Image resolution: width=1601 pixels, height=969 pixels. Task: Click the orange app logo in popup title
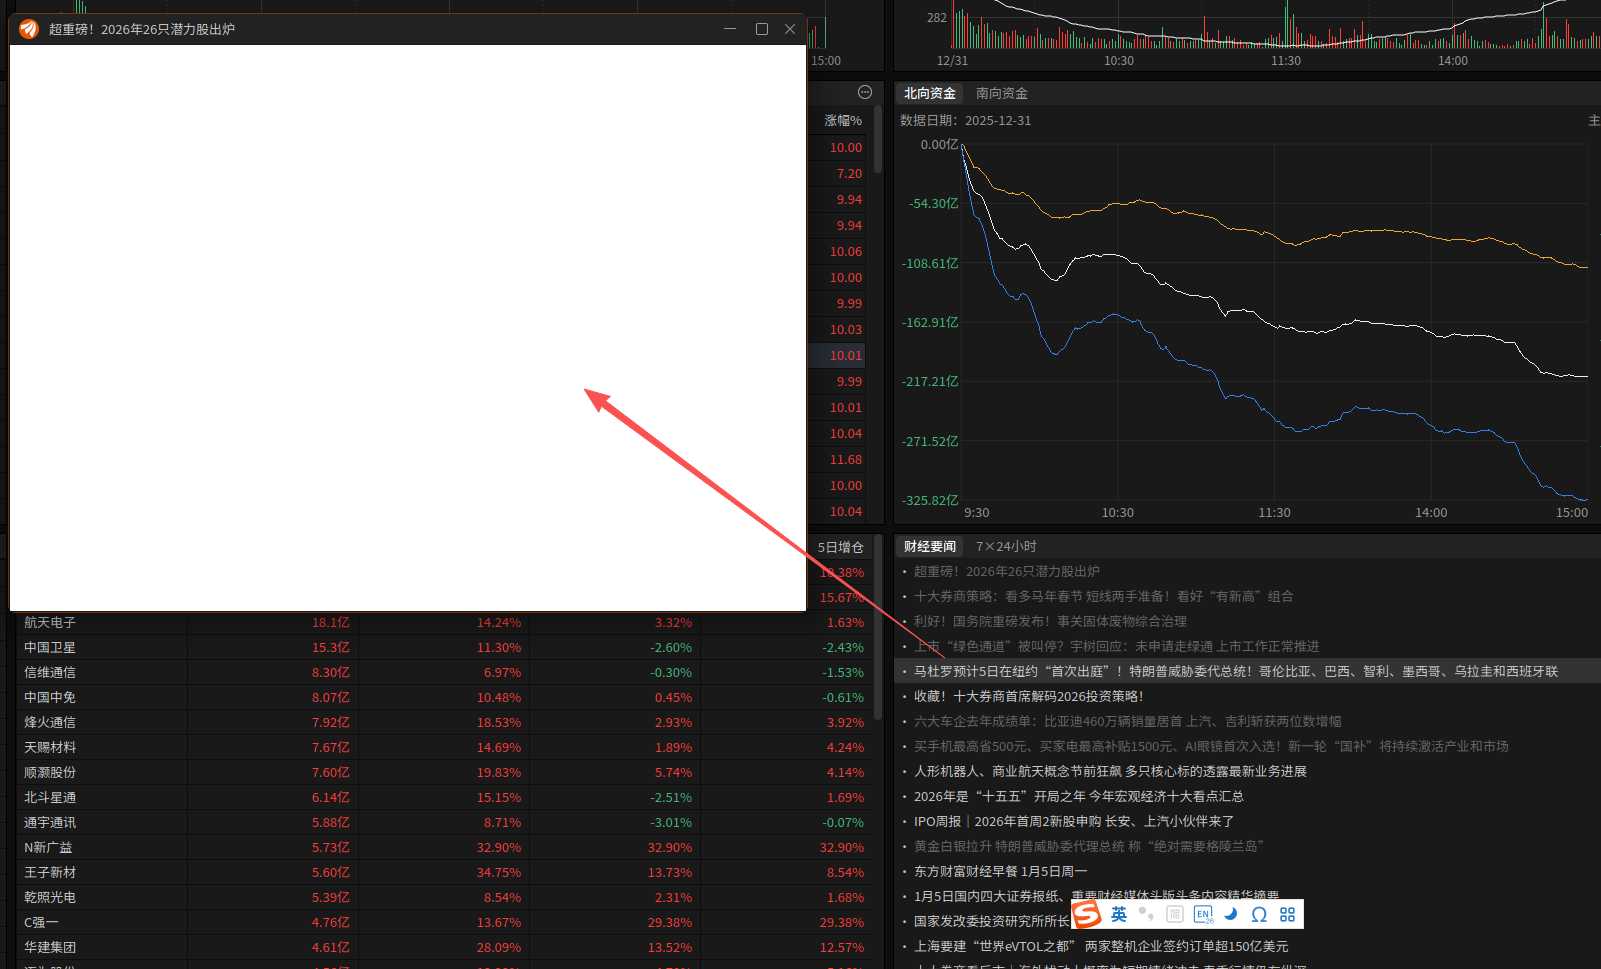click(x=29, y=29)
